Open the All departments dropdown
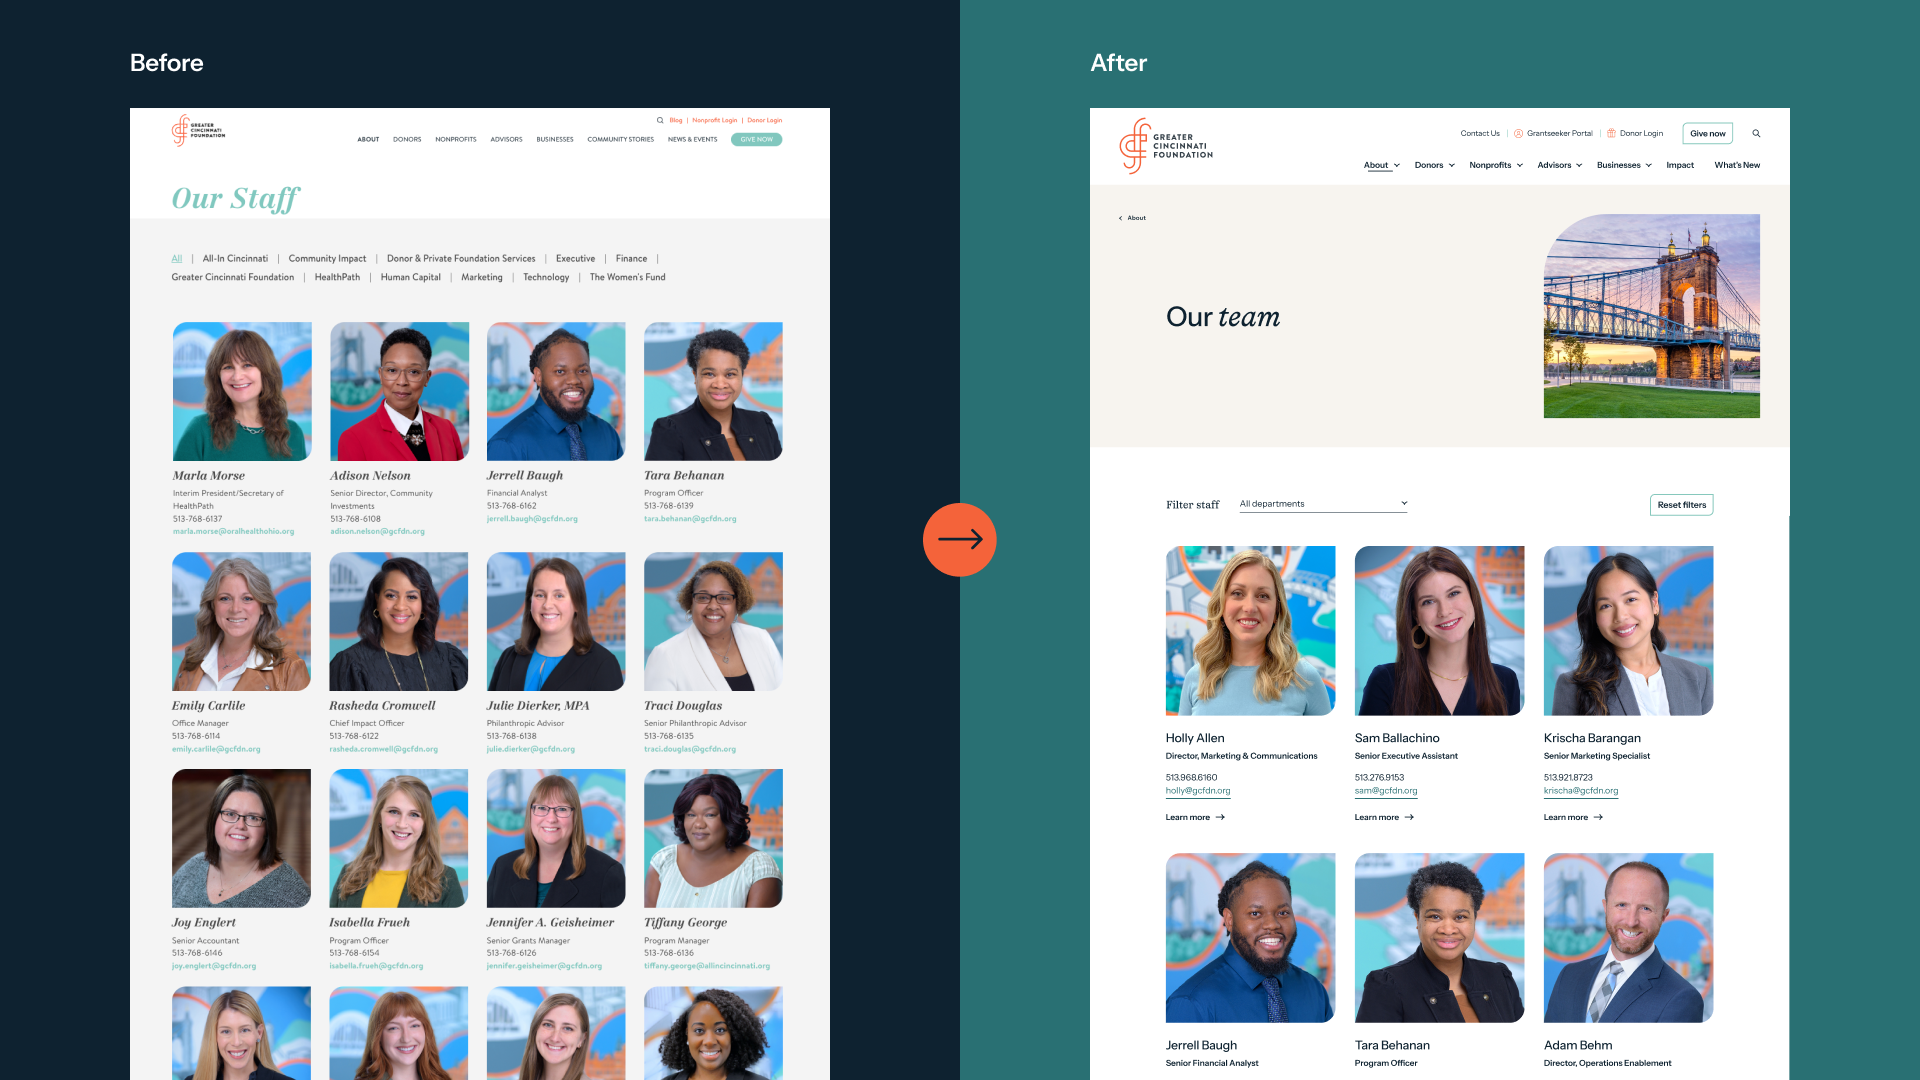 [1322, 503]
